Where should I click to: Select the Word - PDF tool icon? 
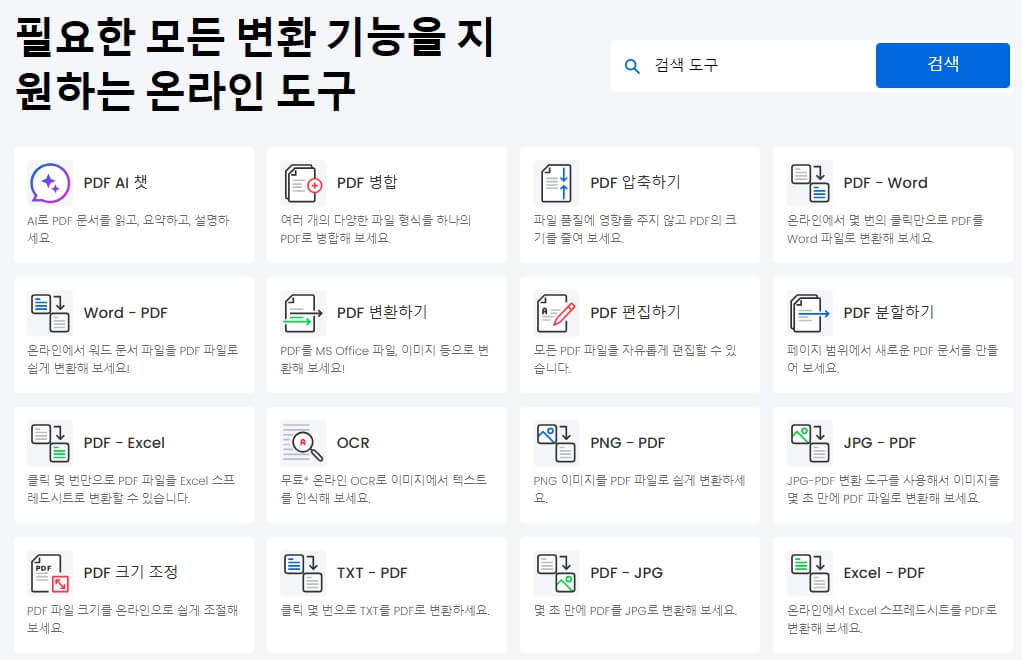click(47, 313)
